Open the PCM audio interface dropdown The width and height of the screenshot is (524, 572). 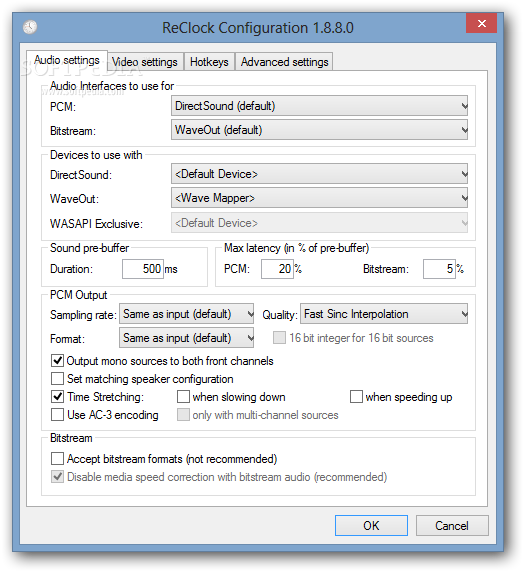click(x=319, y=106)
